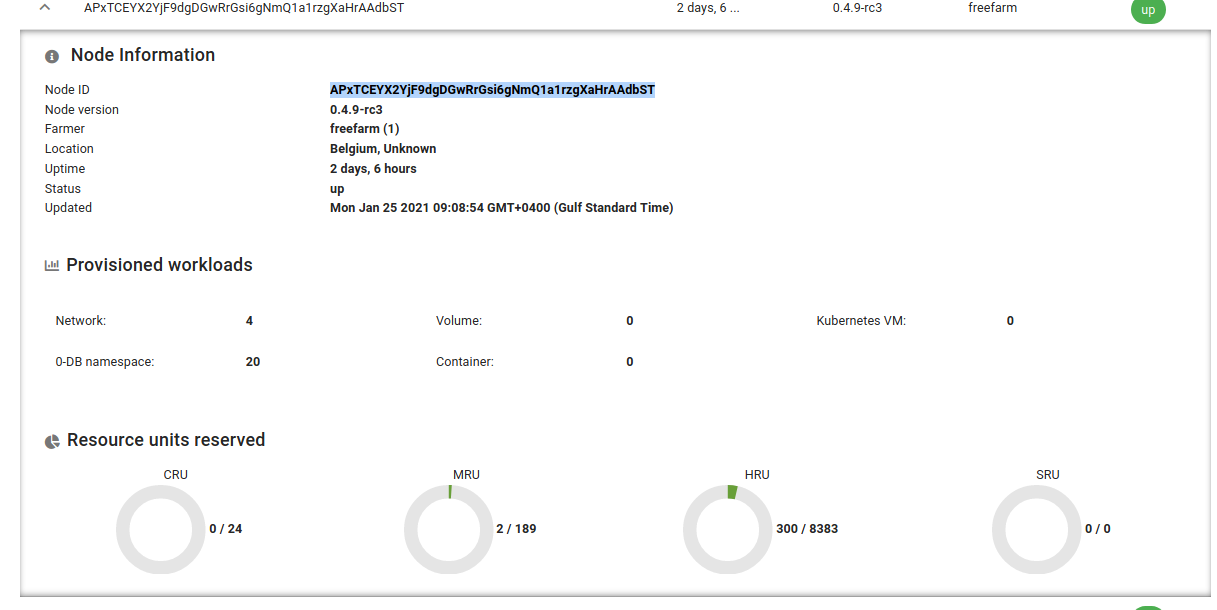Click the Node Information info icon
The height and width of the screenshot is (610, 1217).
pos(52,57)
